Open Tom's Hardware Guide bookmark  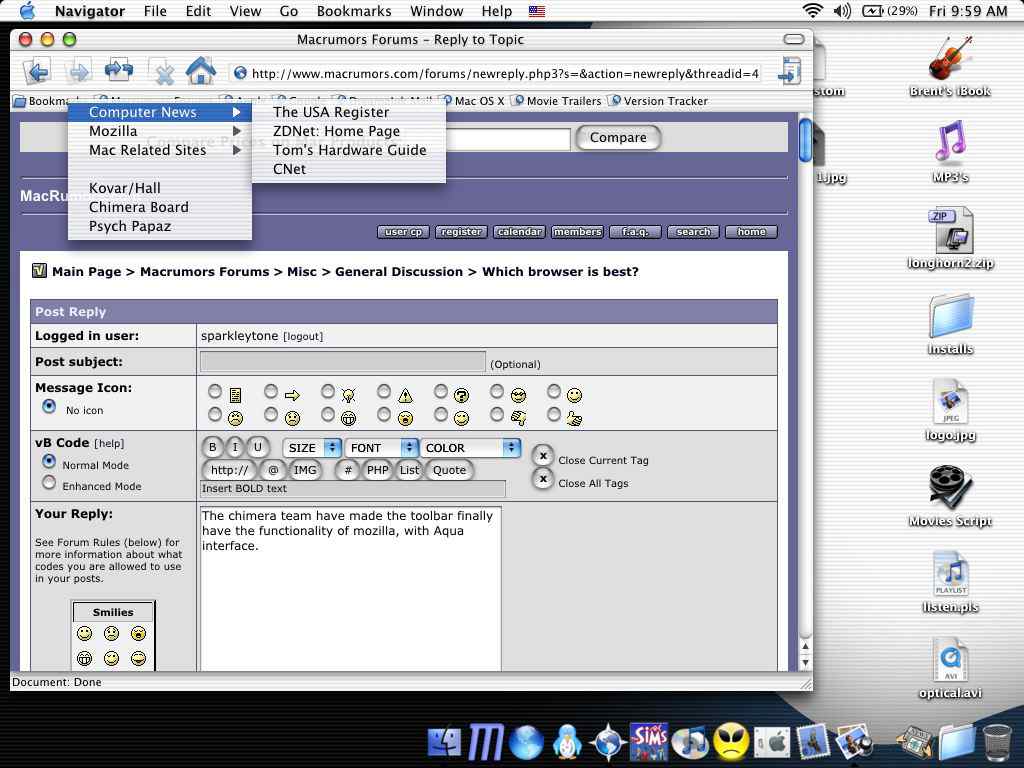tap(349, 150)
